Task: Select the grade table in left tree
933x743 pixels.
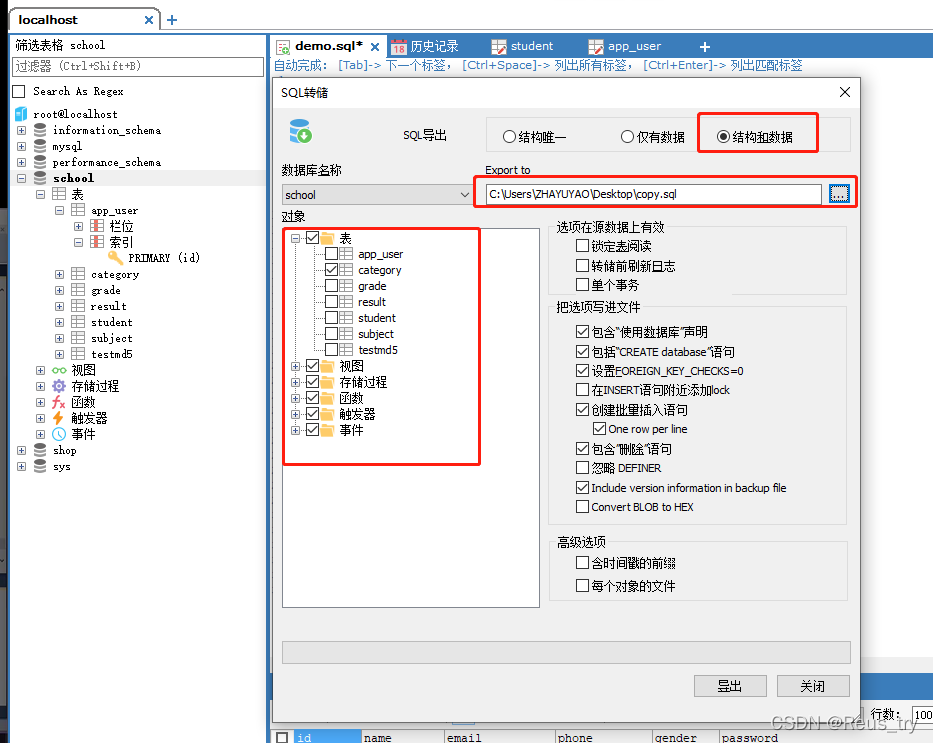Action: 106,290
